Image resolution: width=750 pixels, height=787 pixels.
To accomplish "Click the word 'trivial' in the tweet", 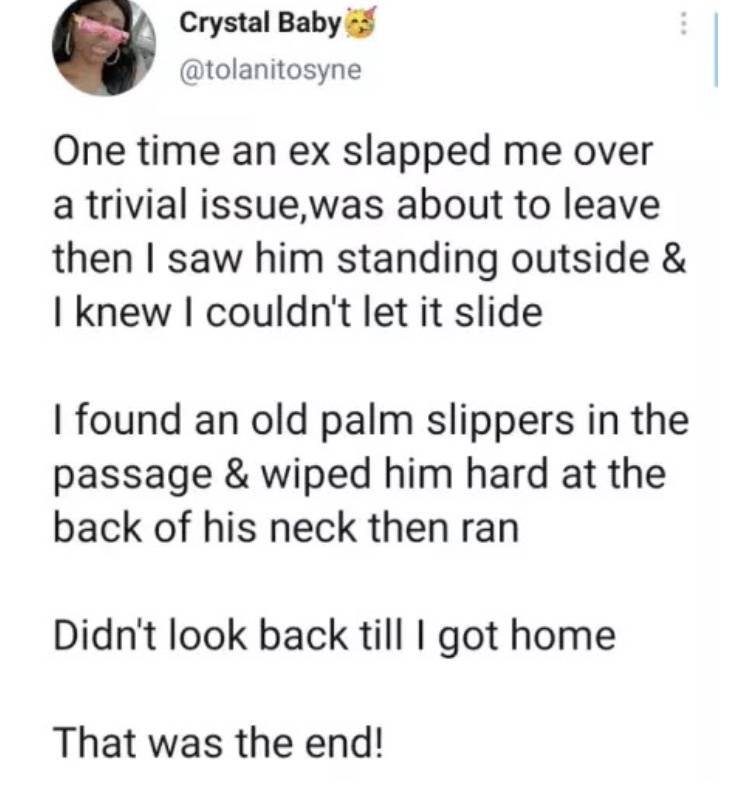I will pos(130,207).
